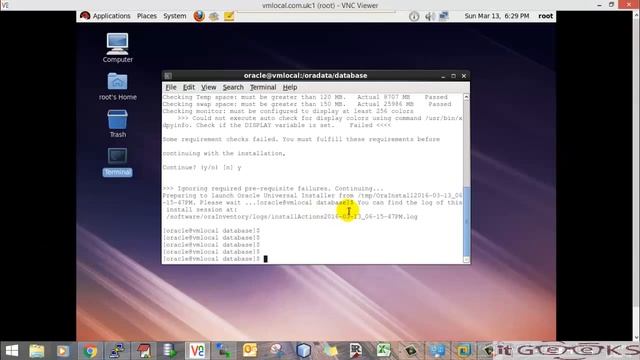Open the terminal Edit menu
Viewport: 640px width, 360px height.
coord(189,87)
